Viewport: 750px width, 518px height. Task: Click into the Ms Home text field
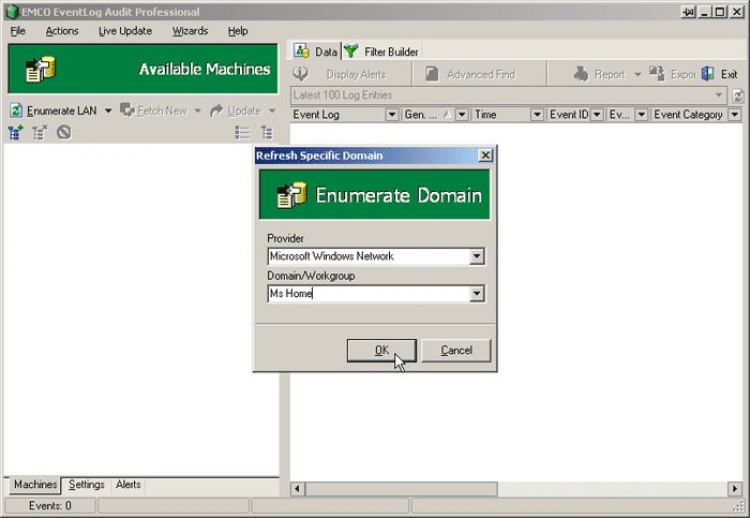[x=369, y=294]
